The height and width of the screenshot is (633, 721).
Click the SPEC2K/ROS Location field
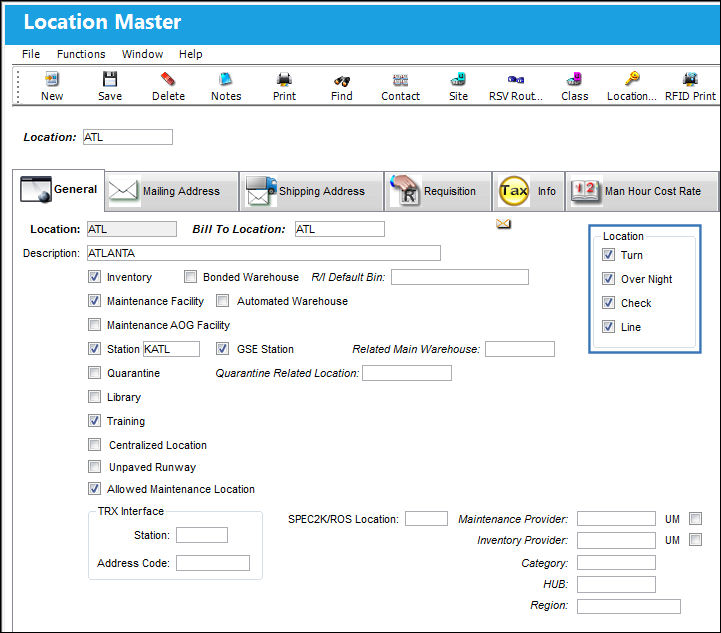tap(426, 519)
